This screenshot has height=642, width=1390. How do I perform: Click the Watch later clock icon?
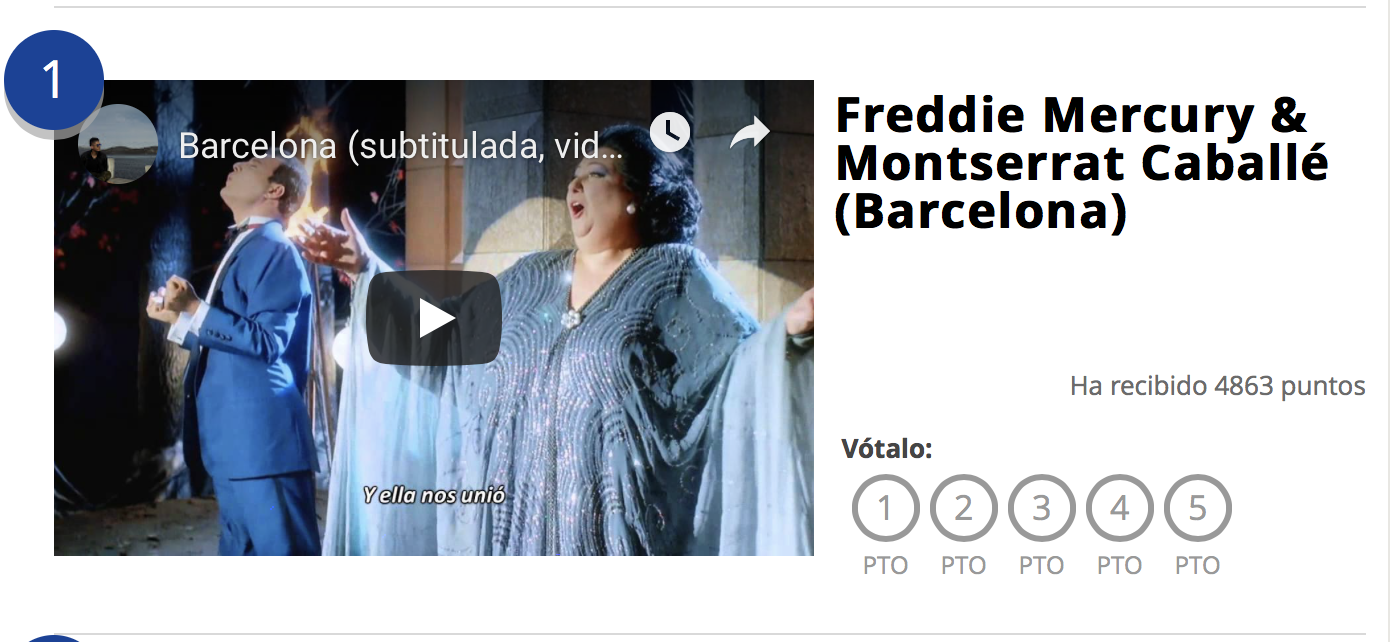(670, 132)
